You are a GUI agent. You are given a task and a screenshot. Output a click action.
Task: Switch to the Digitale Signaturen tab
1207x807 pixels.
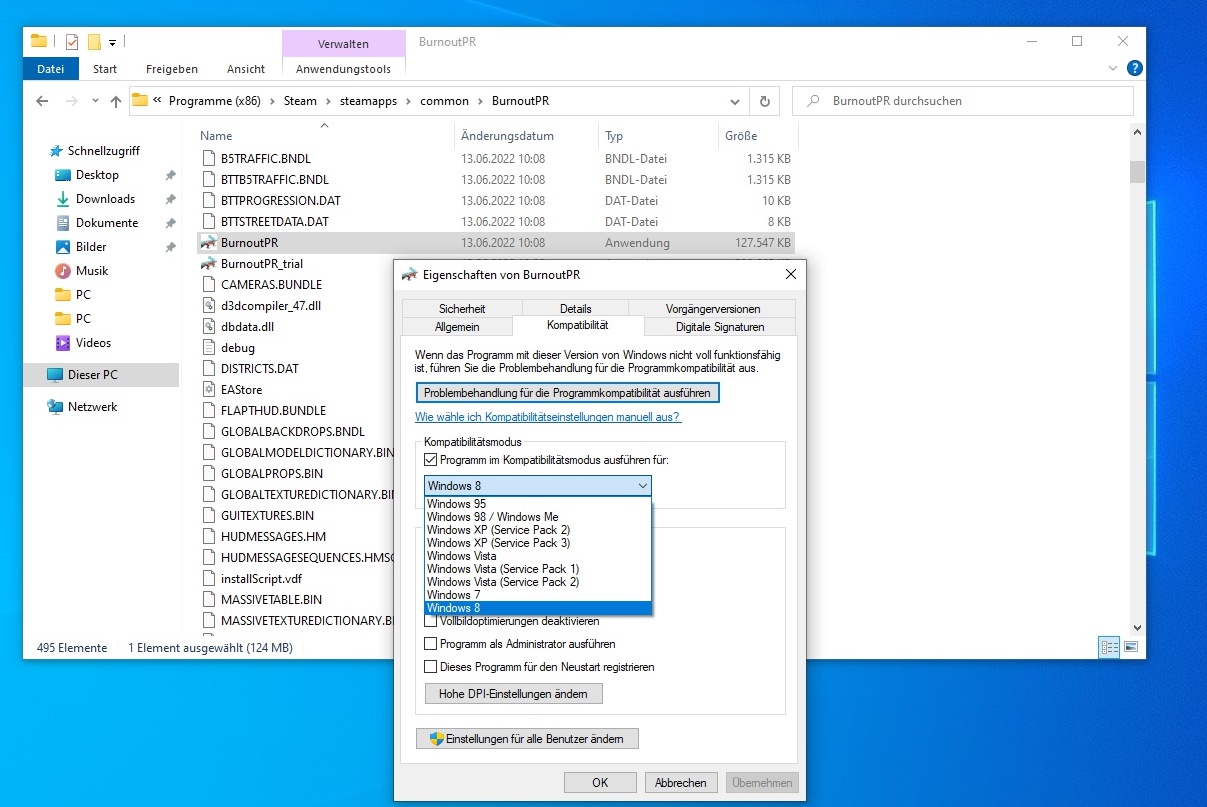(x=720, y=327)
